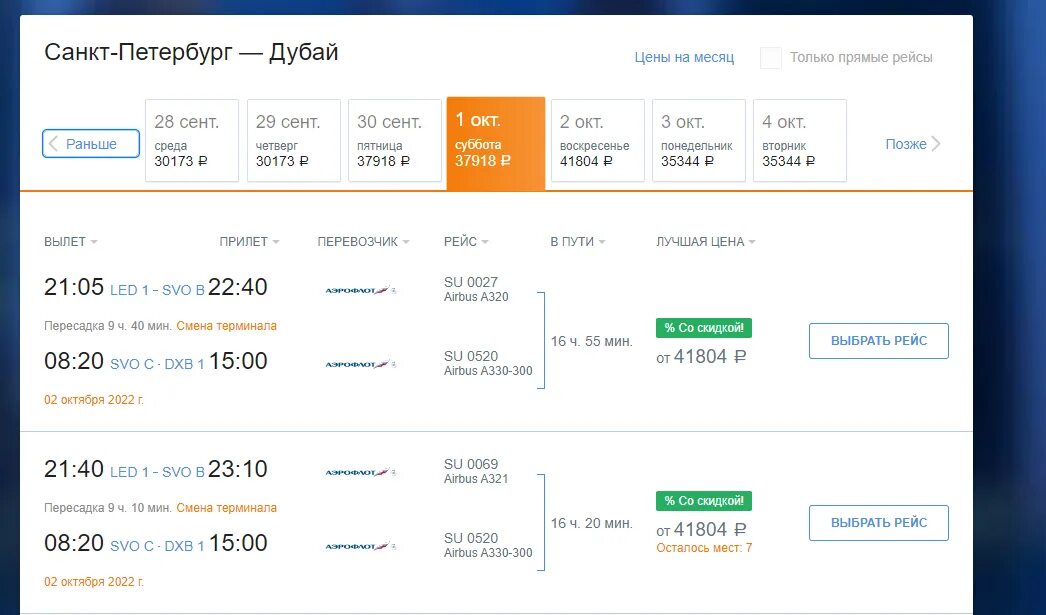
Task: Sort by ЛУЧШАЯ ЦЕНА column
Action: [705, 241]
